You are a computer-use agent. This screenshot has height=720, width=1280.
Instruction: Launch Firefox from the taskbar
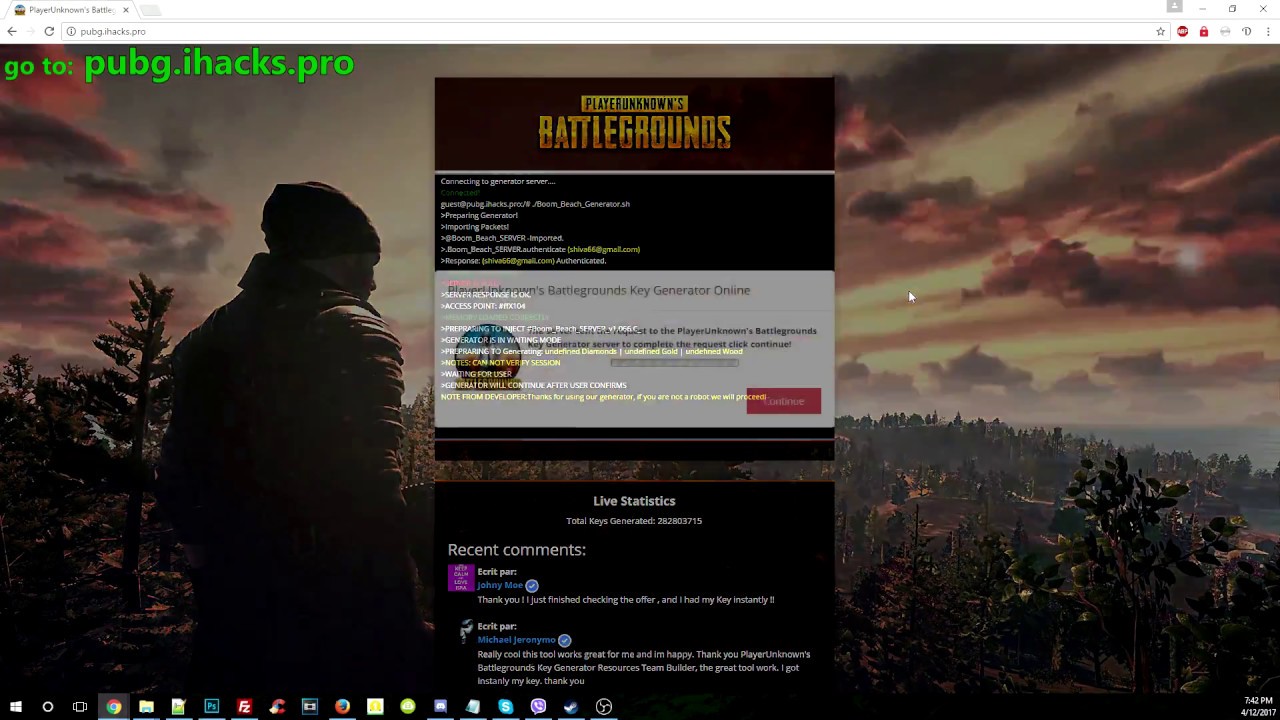pos(342,707)
